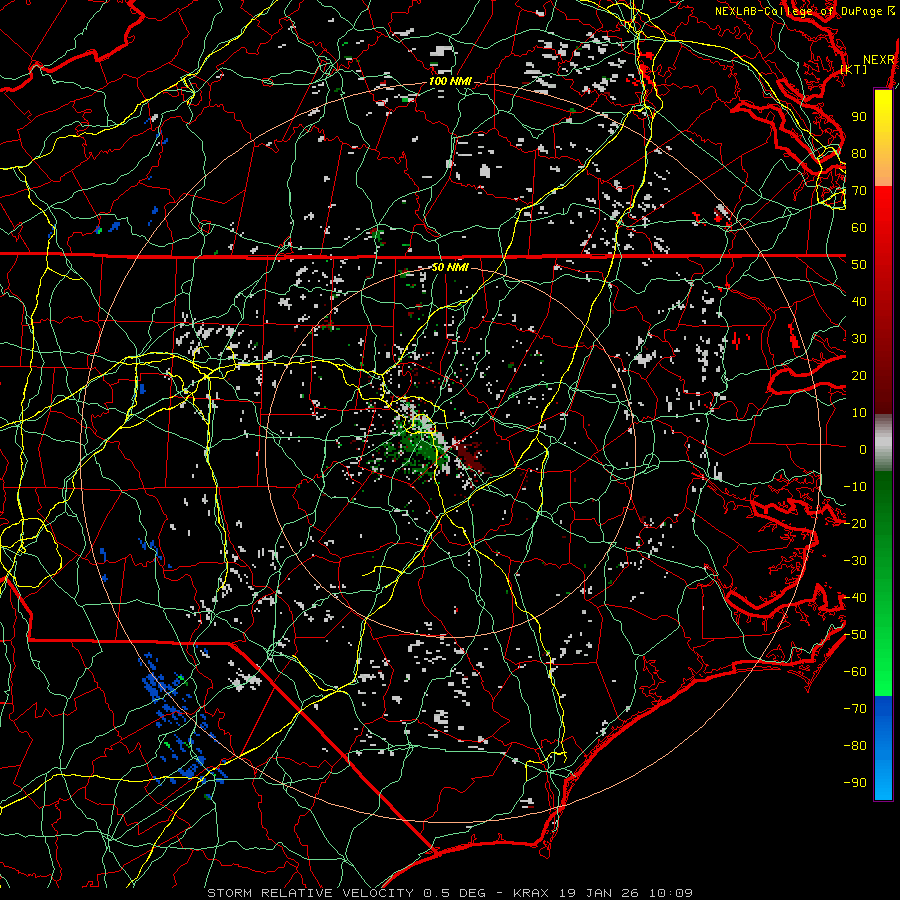Click the 70 value on the velocity scale
This screenshot has width=900, height=900.
(859, 191)
